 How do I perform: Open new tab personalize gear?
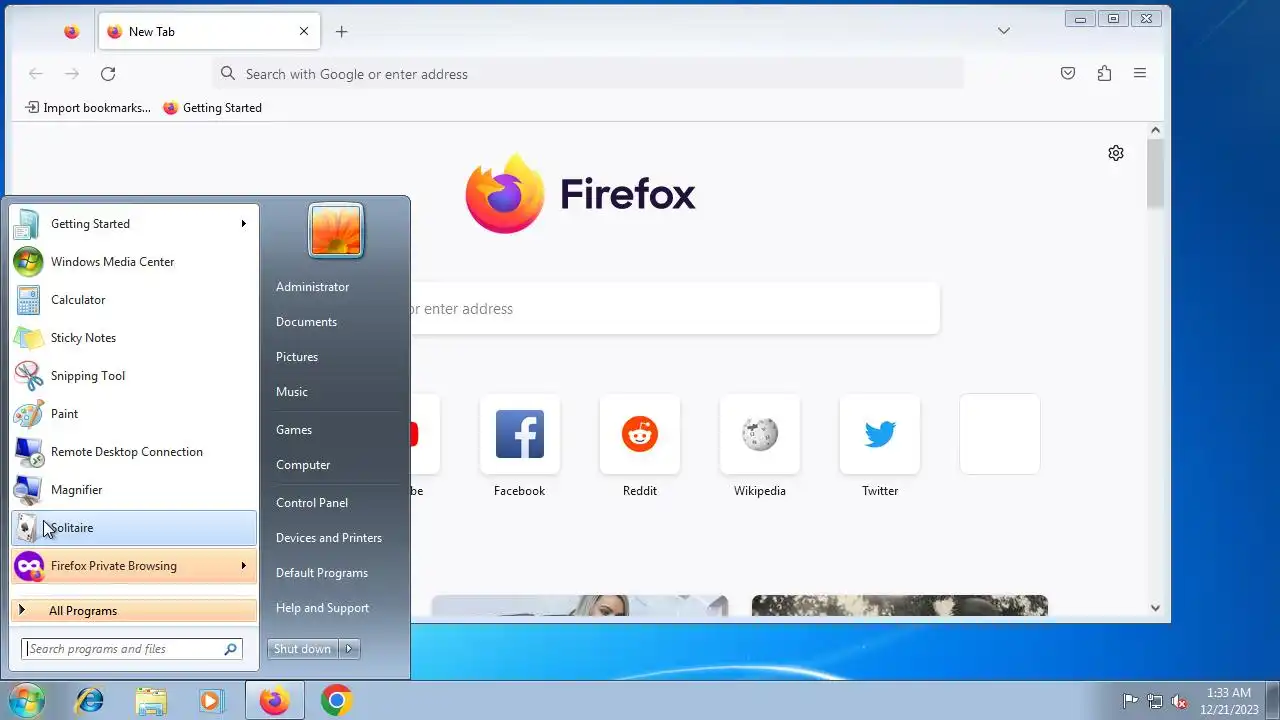(x=1116, y=153)
